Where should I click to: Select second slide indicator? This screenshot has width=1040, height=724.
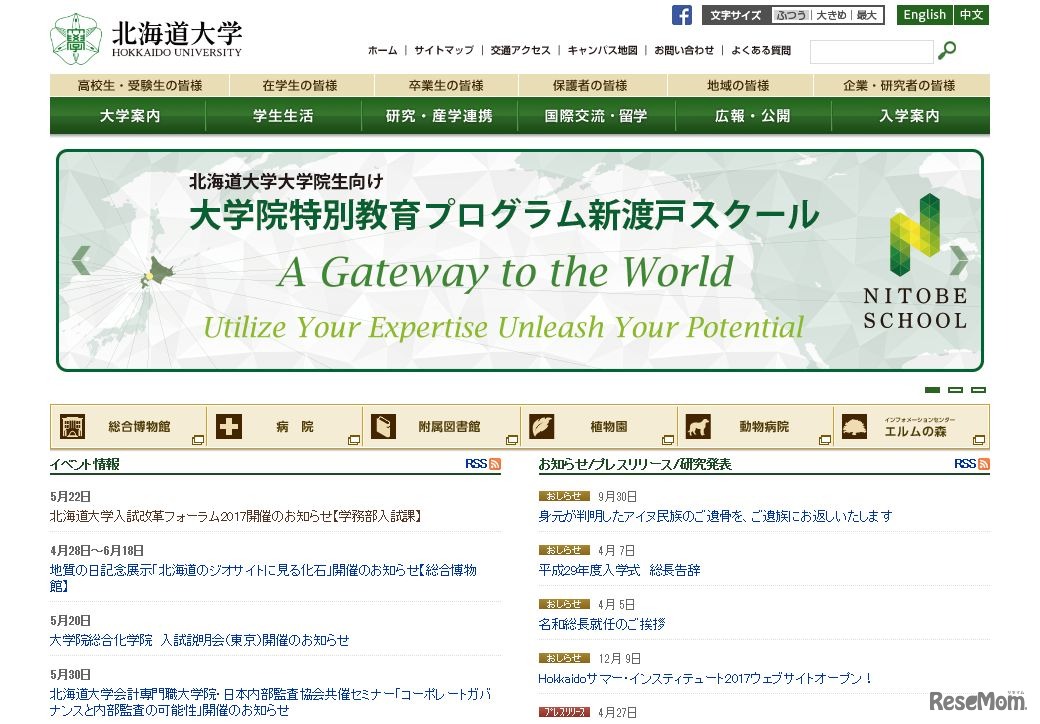click(x=955, y=390)
